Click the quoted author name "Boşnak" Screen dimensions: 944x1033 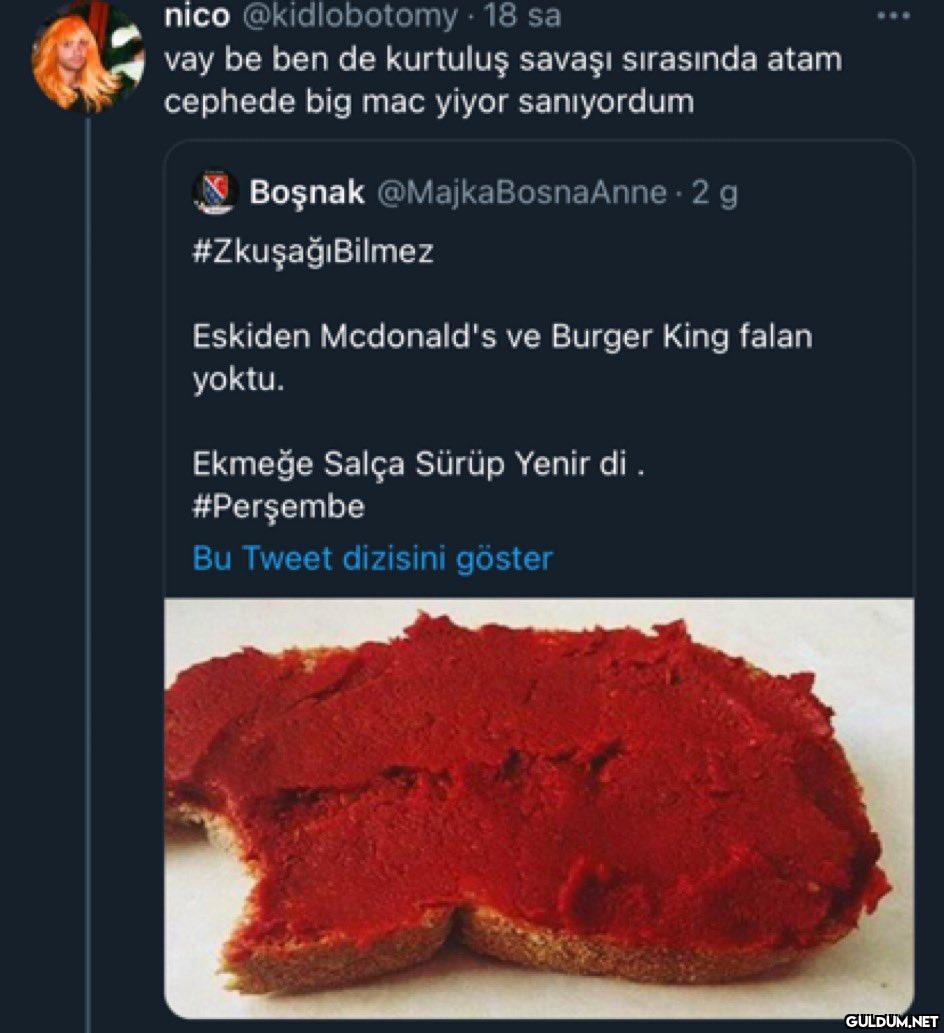tap(307, 193)
